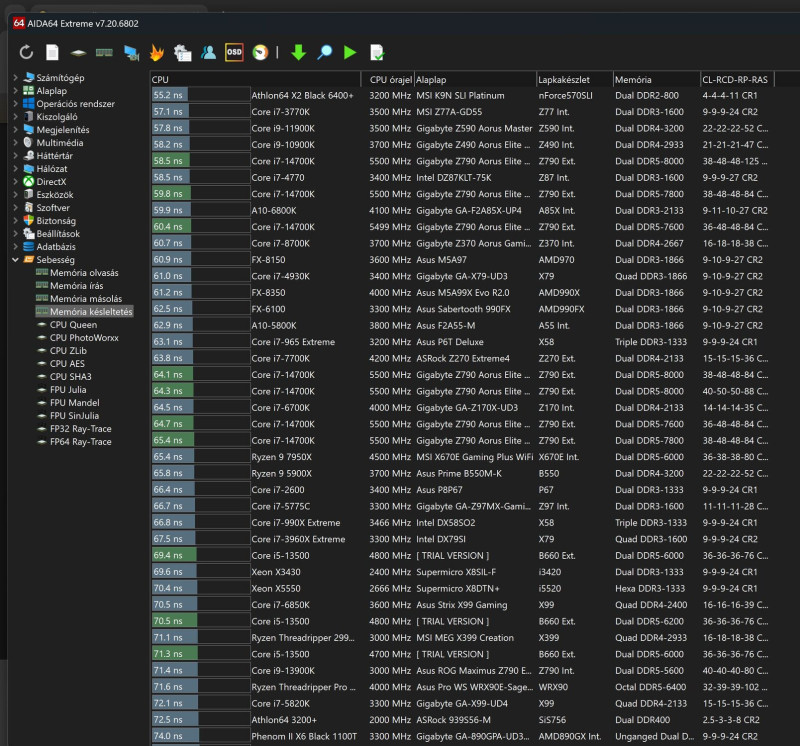Open CPU ZLib benchmark
Screen dimensions: 800x746
[x=68, y=351]
